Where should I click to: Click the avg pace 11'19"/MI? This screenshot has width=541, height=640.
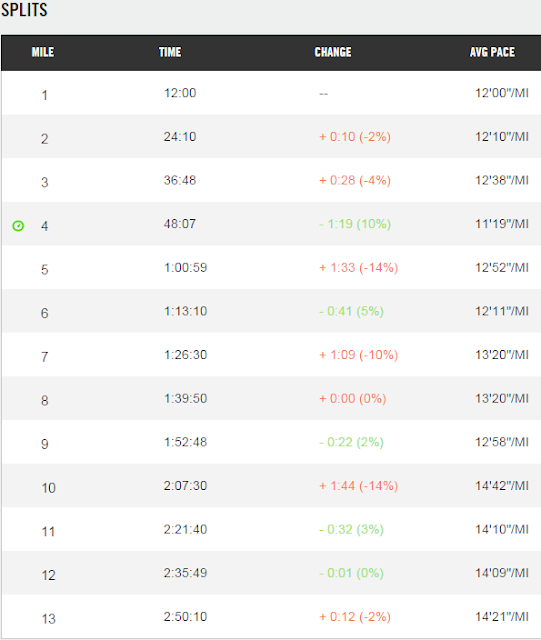click(502, 224)
